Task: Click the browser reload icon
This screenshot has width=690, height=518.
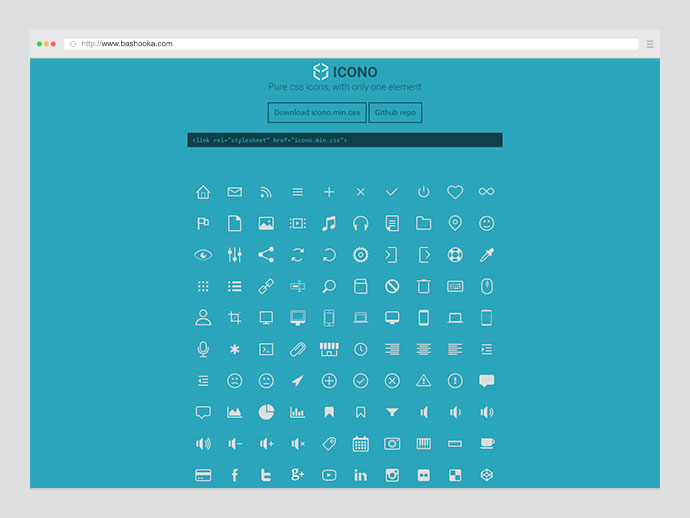Action: tap(73, 44)
